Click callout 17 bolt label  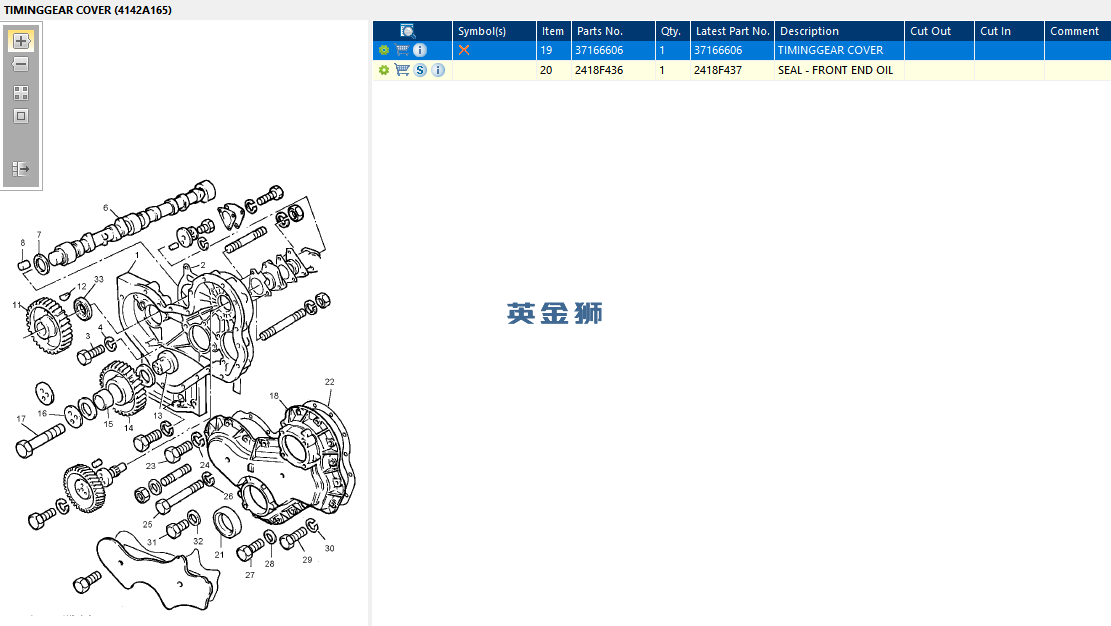click(21, 419)
